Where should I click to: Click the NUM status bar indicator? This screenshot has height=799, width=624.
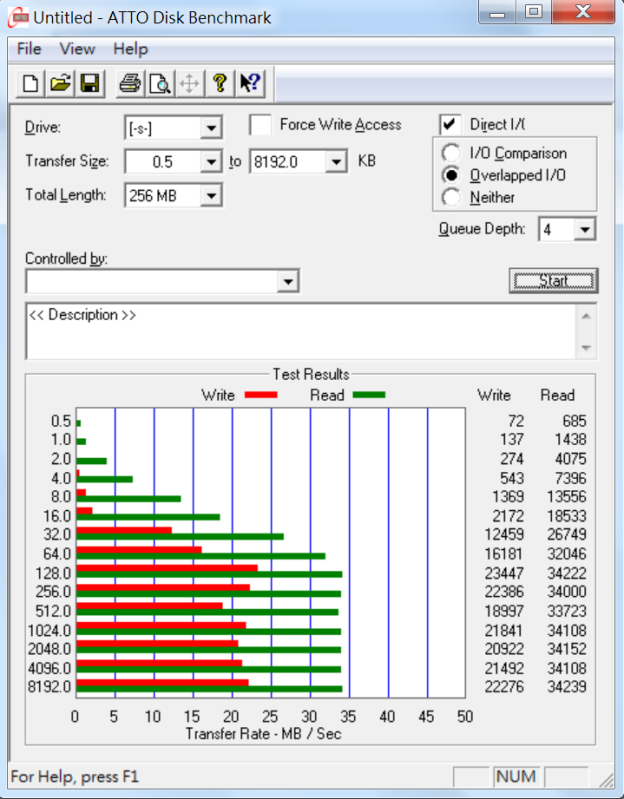tap(516, 777)
